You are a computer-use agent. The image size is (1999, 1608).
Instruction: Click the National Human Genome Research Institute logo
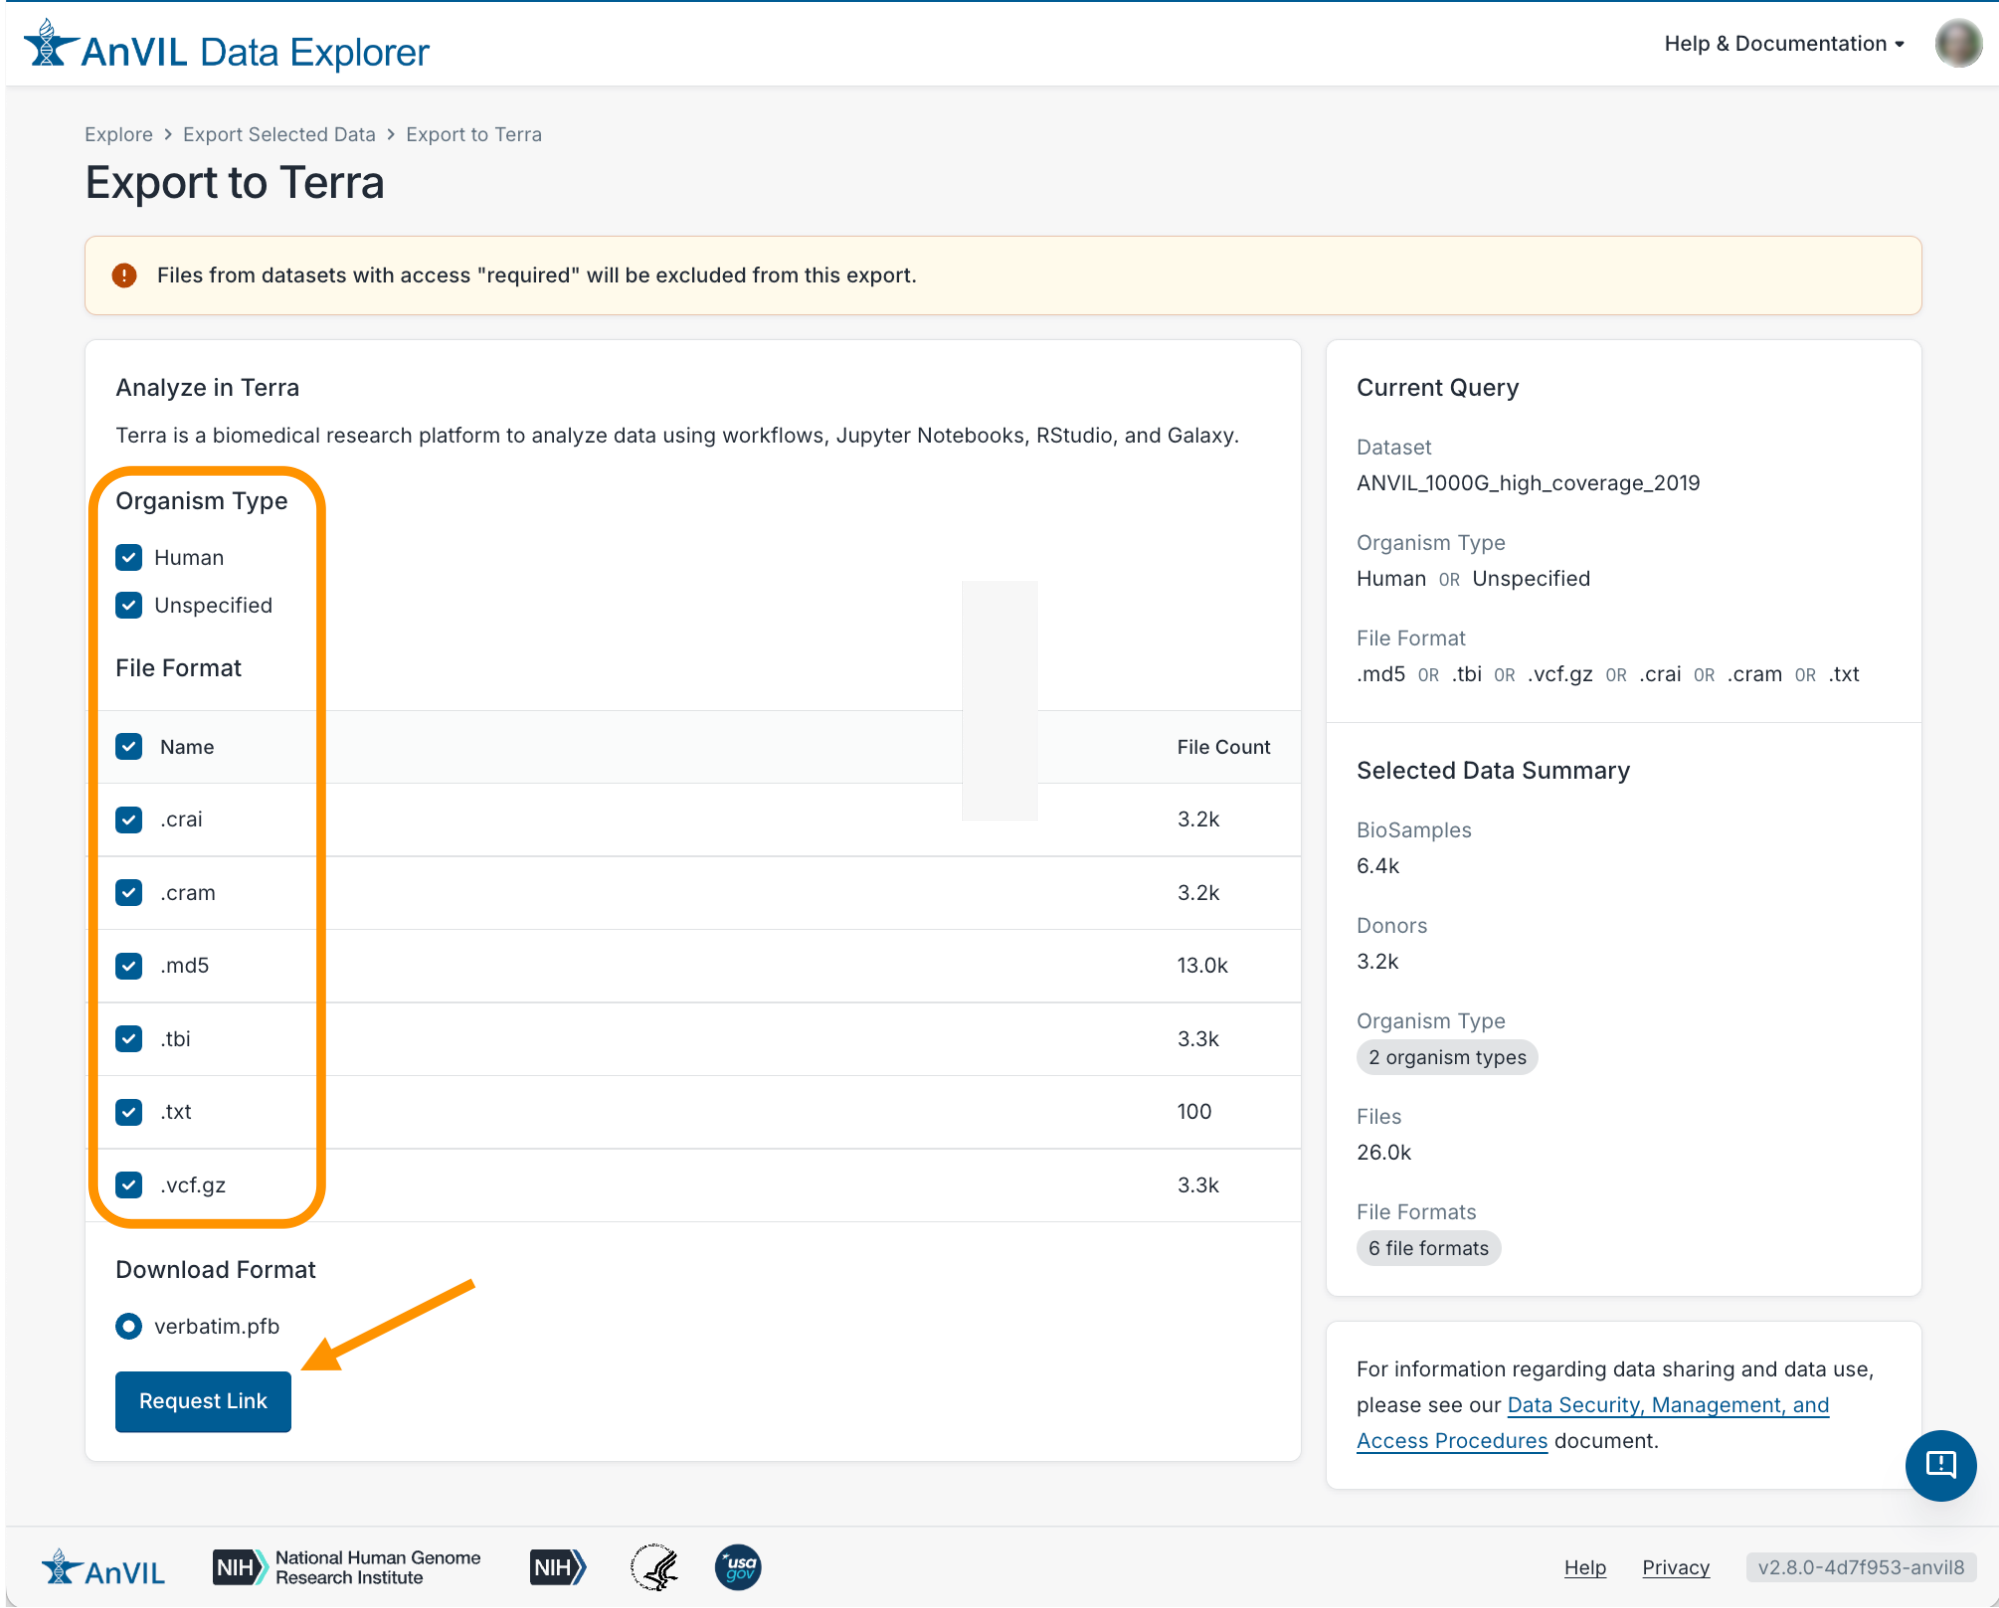pyautogui.click(x=346, y=1567)
